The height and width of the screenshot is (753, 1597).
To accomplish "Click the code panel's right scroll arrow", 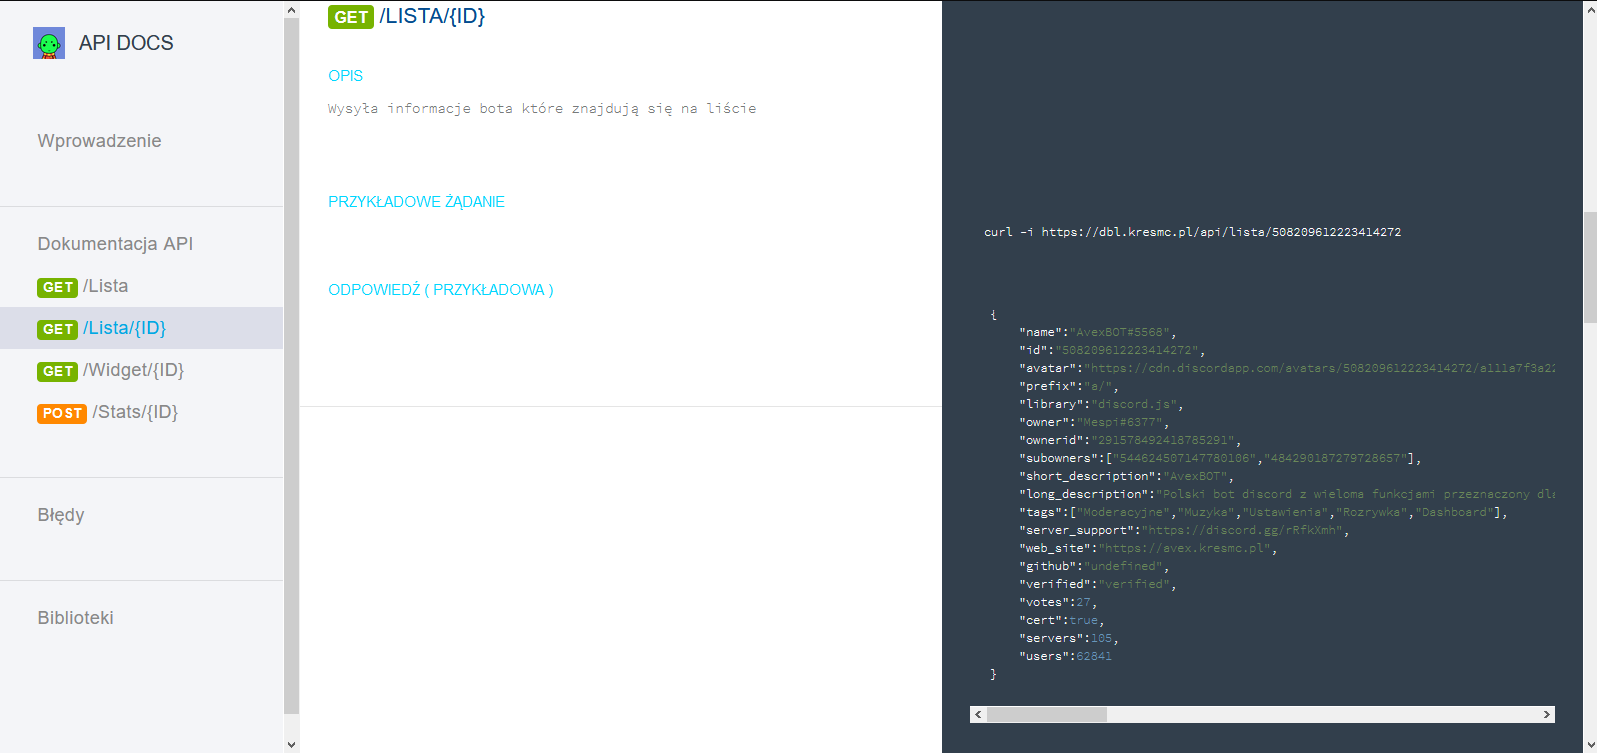I will coord(1546,714).
